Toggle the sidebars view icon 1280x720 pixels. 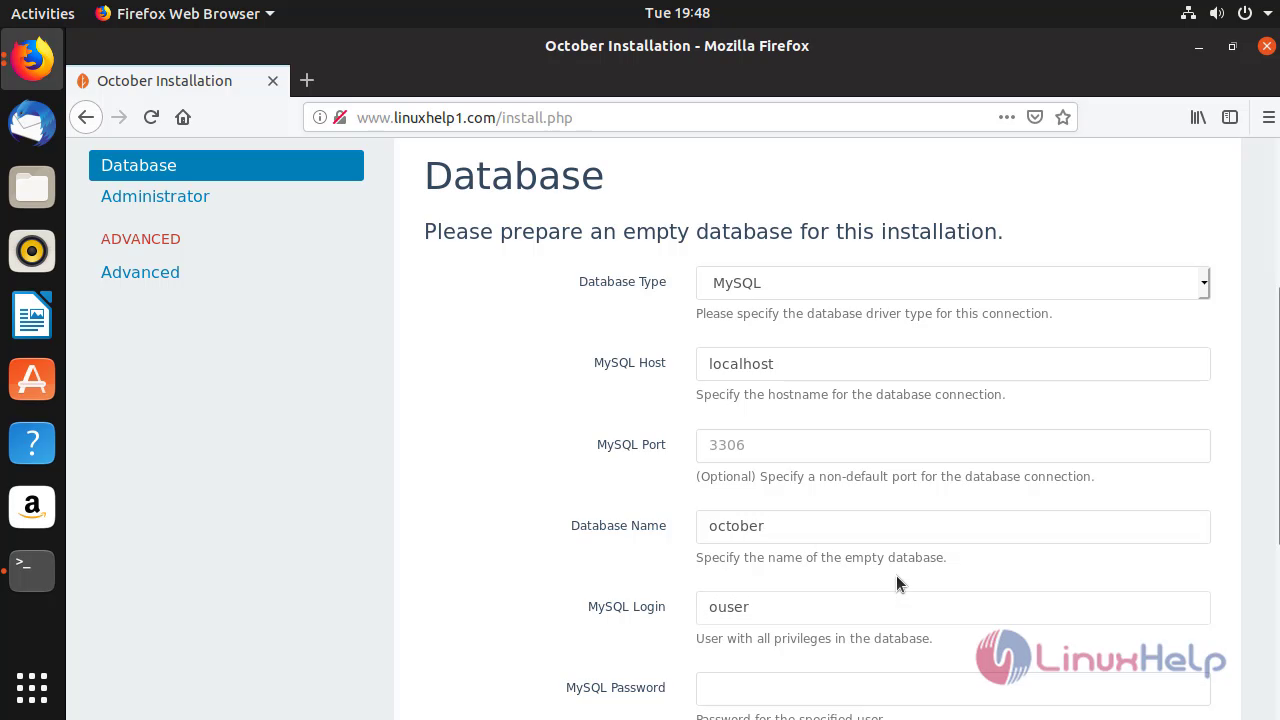(1230, 117)
